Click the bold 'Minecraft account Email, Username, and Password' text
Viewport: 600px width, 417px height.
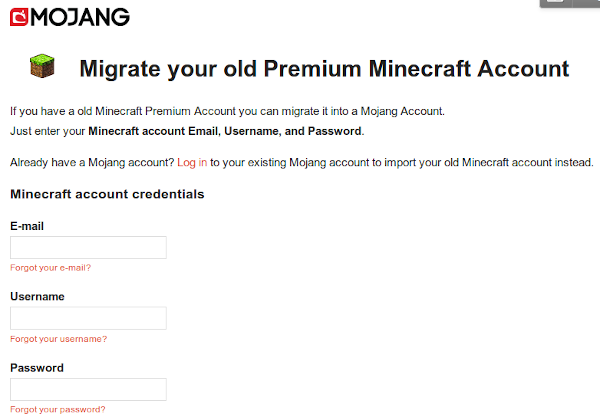pos(226,131)
